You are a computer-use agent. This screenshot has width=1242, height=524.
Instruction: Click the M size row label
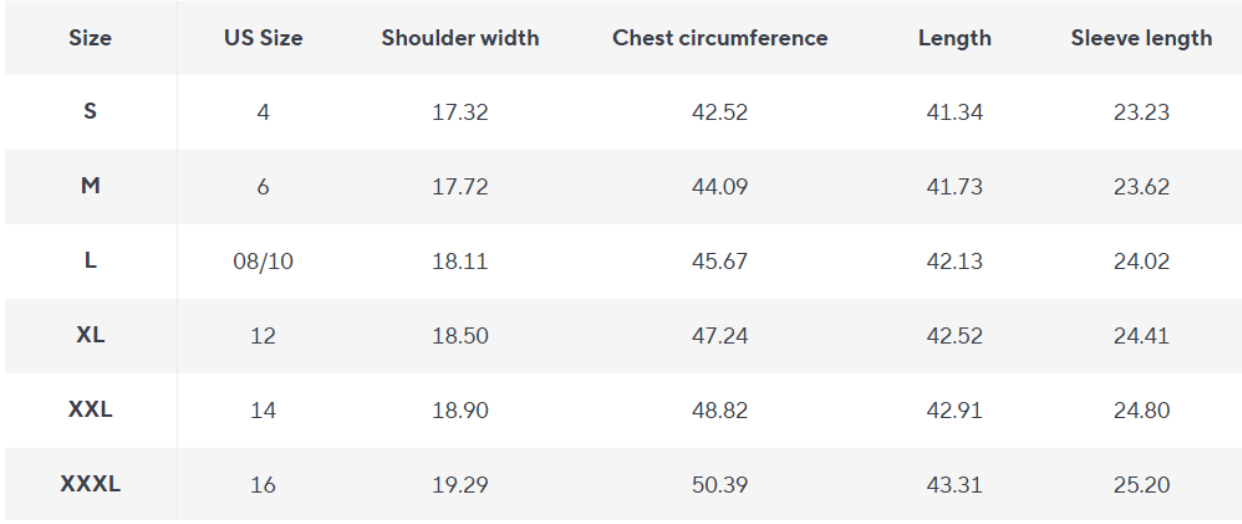[x=90, y=187]
